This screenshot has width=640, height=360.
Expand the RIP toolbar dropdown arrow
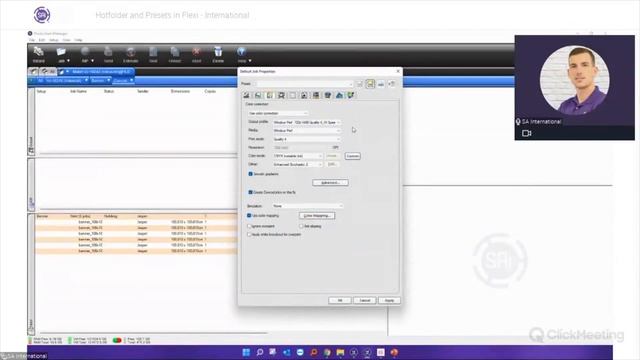pyautogui.click(x=93, y=61)
